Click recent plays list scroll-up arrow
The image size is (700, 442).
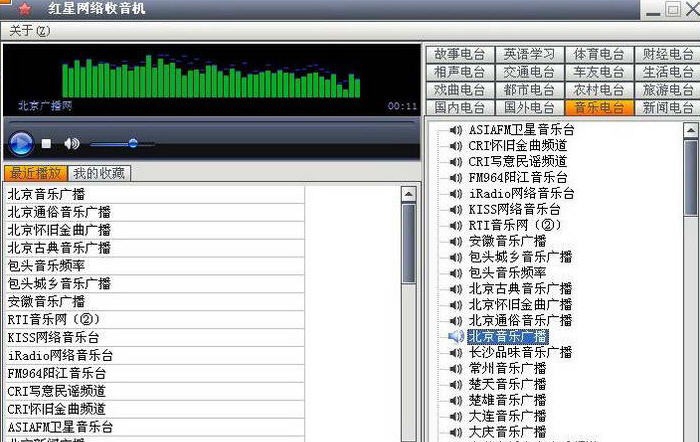click(x=408, y=194)
